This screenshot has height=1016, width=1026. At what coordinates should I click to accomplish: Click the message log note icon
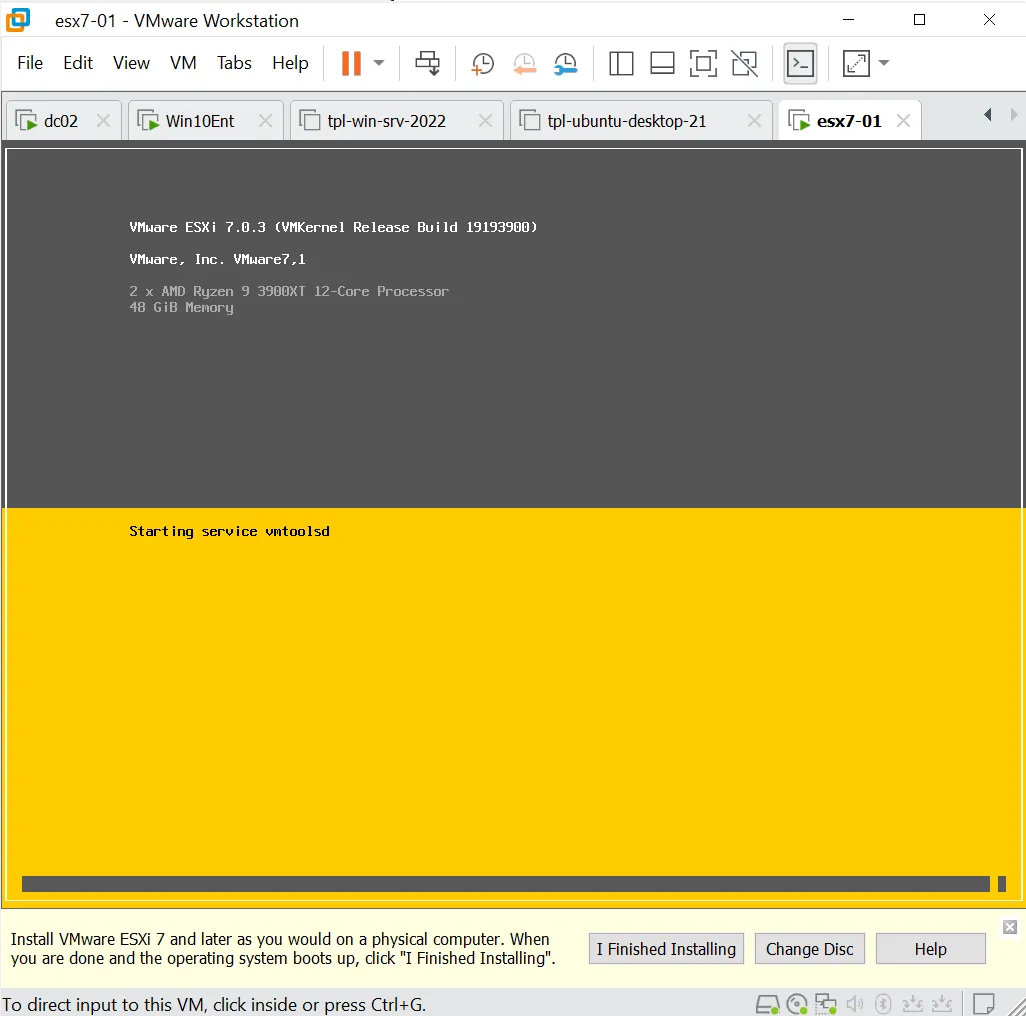point(984,1004)
